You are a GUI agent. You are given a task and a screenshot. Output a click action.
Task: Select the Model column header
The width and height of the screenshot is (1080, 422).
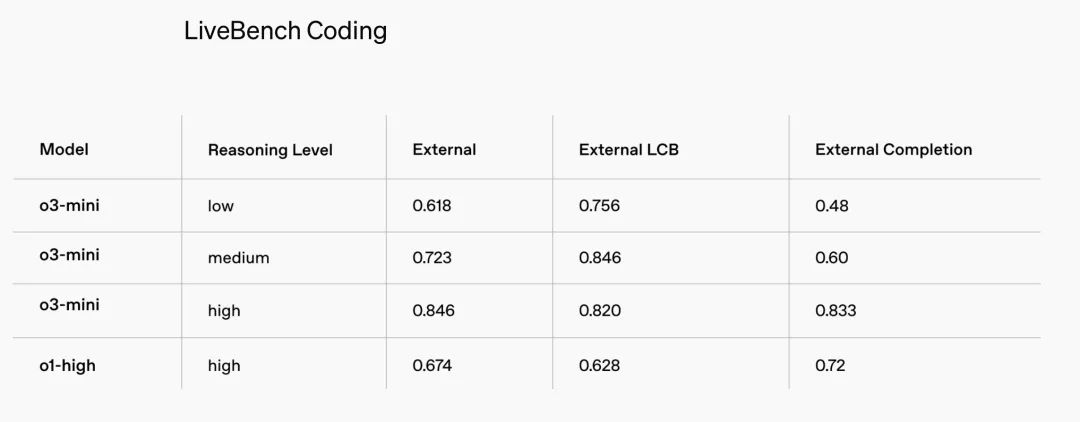click(x=64, y=149)
